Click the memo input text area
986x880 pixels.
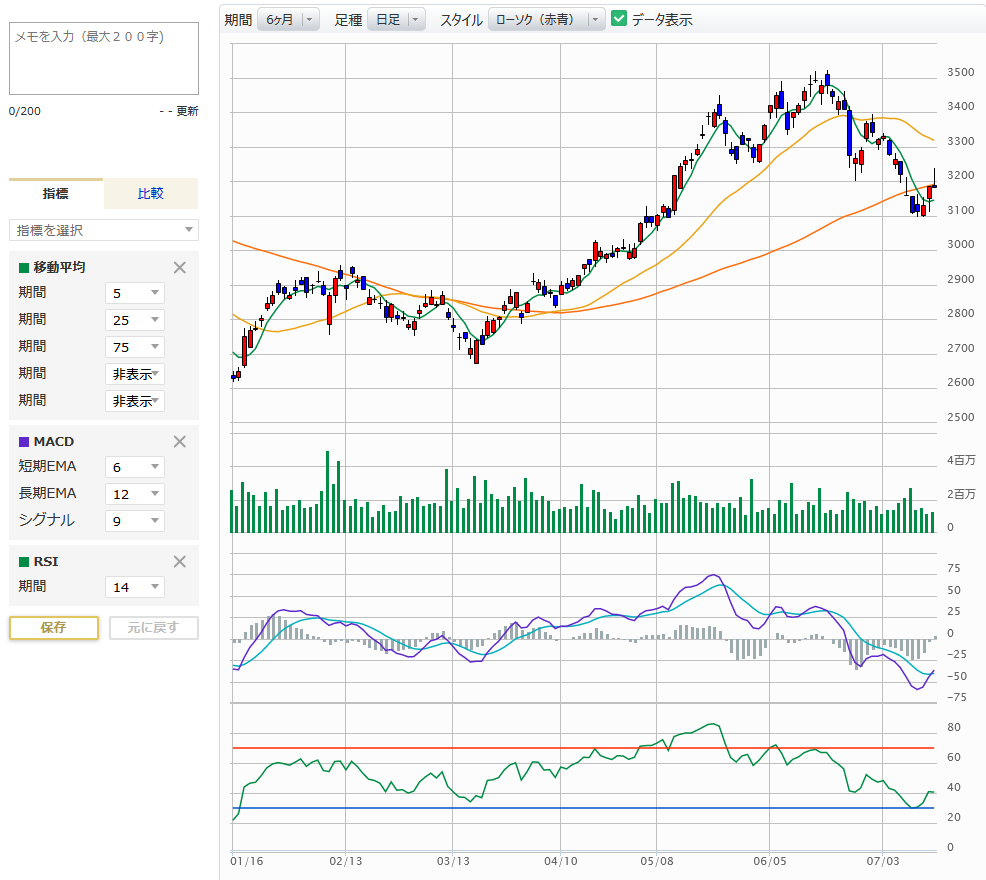[x=104, y=59]
